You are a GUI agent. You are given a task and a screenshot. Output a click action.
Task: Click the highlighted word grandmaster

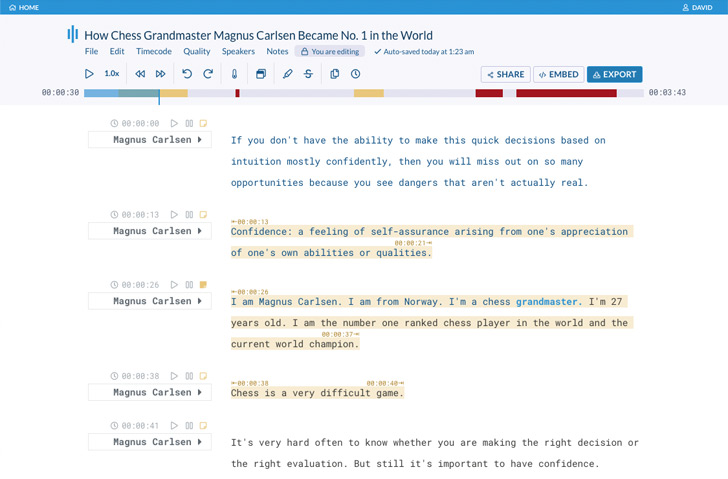(549, 302)
